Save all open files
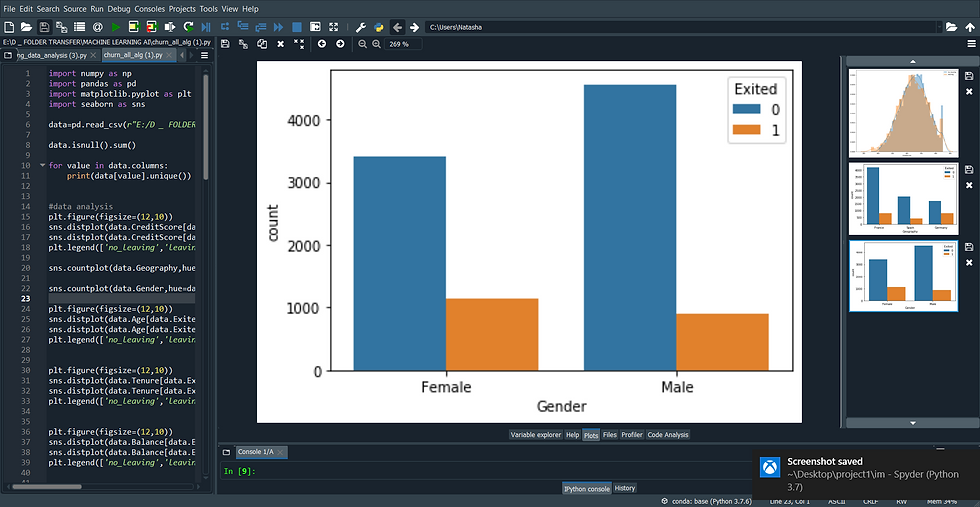The width and height of the screenshot is (980, 507). (62, 27)
